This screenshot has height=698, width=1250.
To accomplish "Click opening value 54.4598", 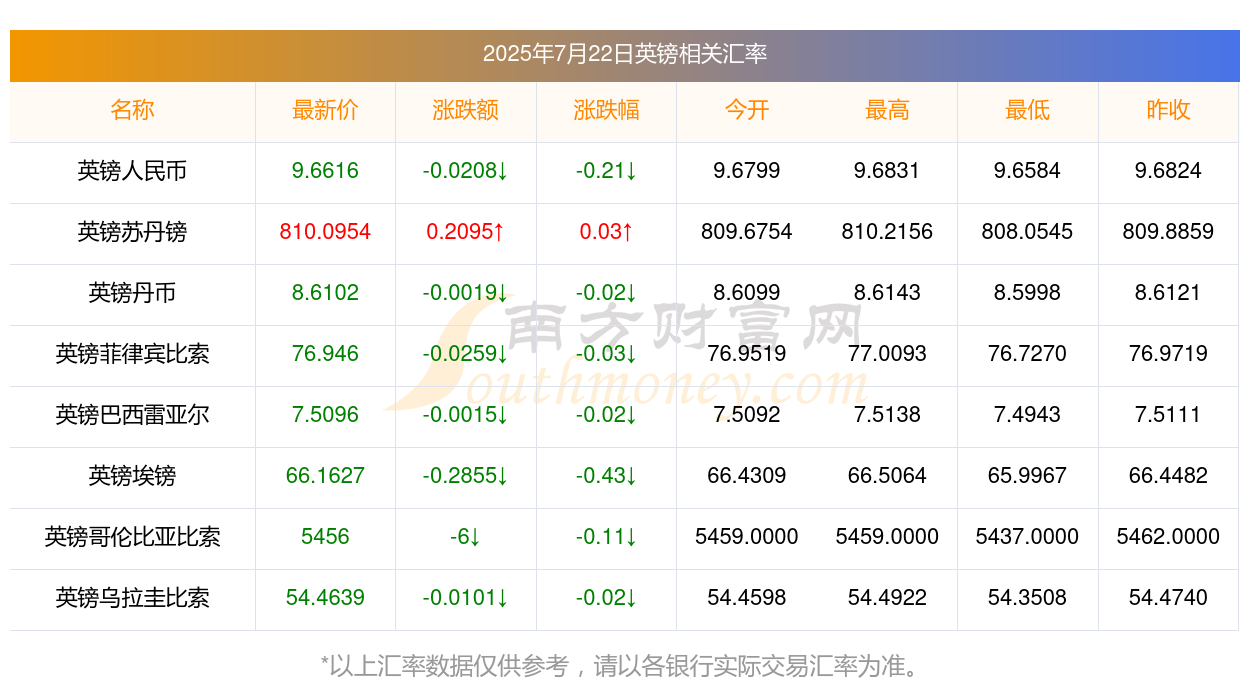I will [747, 598].
